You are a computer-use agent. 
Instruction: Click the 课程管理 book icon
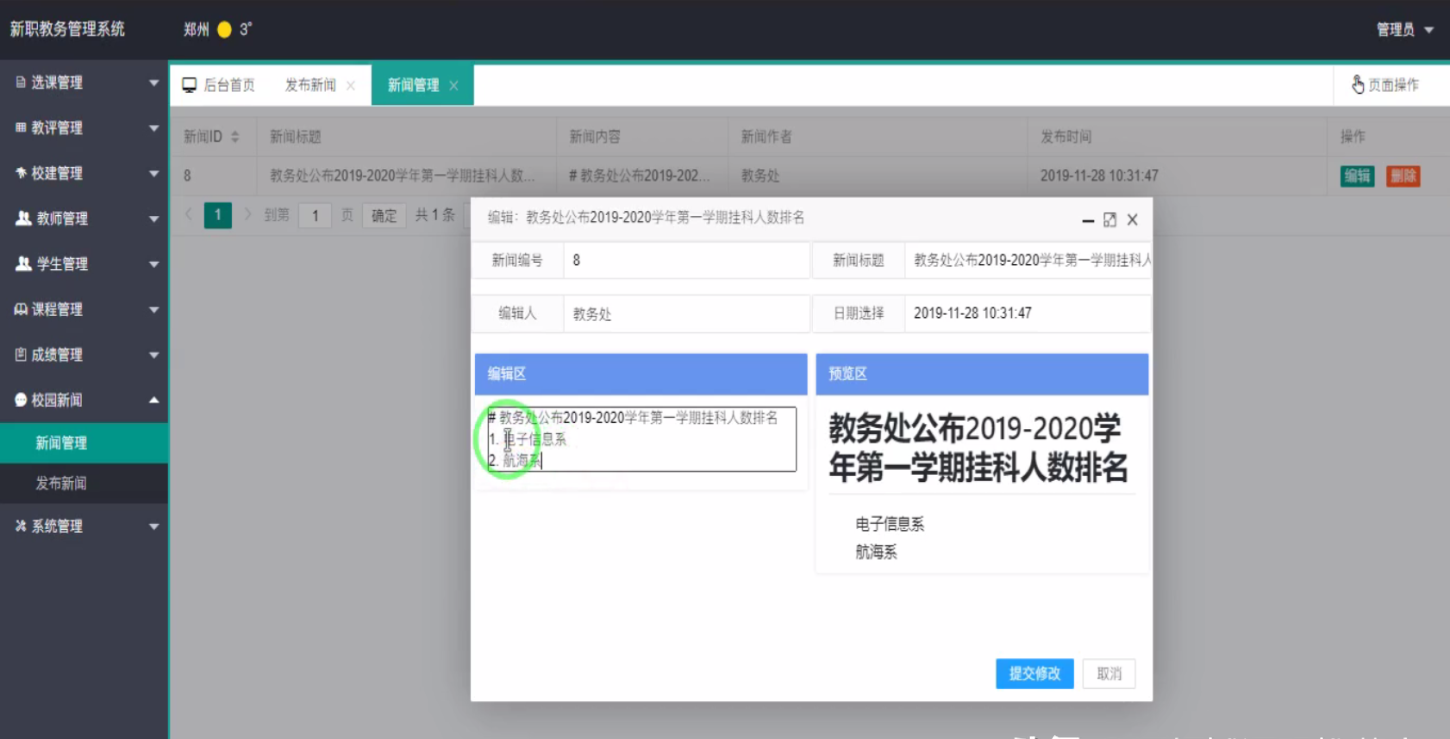coord(21,309)
